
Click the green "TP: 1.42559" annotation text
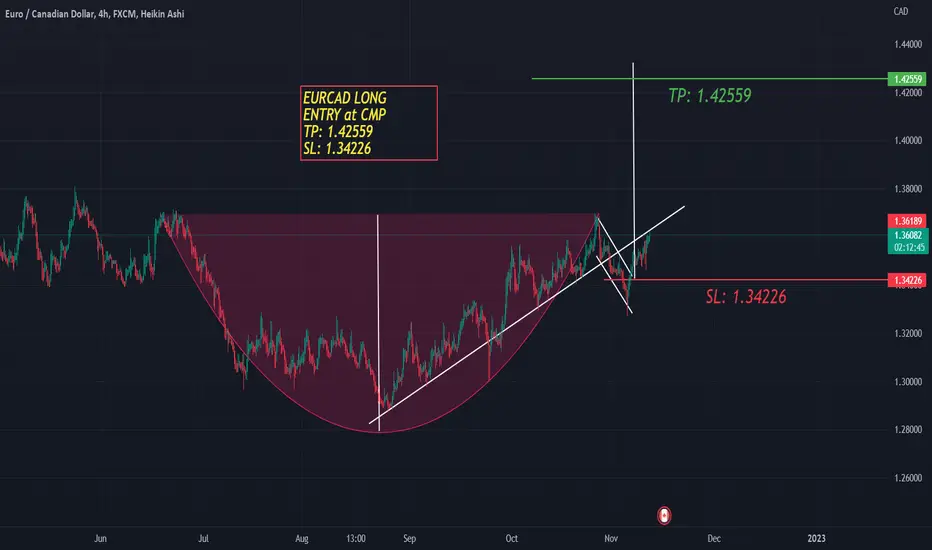pyautogui.click(x=710, y=96)
